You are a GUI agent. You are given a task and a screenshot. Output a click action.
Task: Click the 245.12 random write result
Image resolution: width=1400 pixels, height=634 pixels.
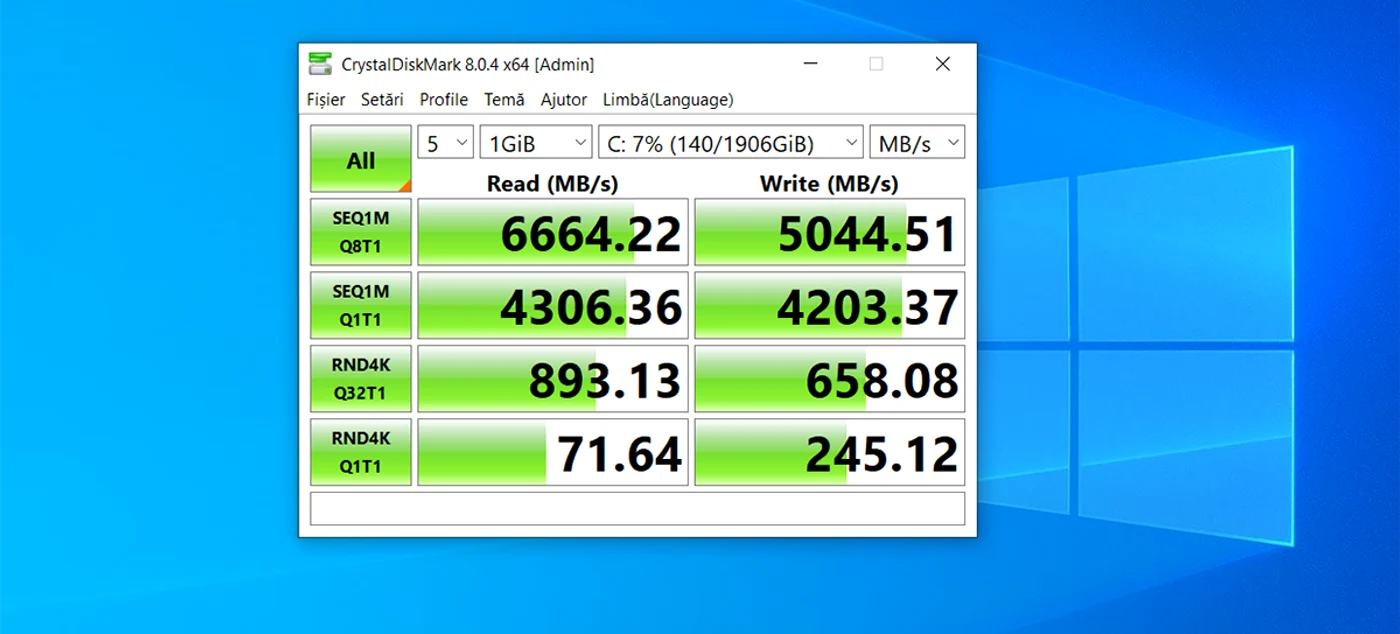point(830,452)
